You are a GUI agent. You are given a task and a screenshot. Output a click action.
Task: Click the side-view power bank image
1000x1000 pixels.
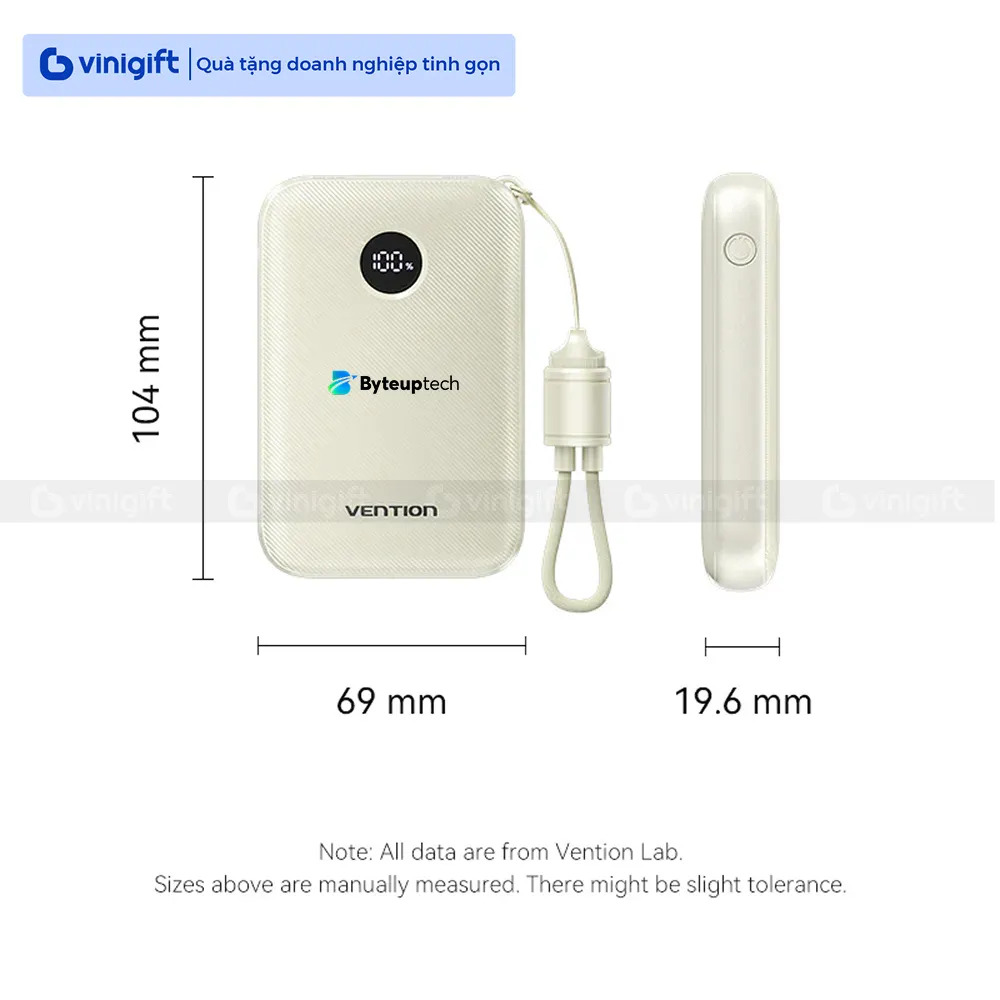[x=740, y=381]
